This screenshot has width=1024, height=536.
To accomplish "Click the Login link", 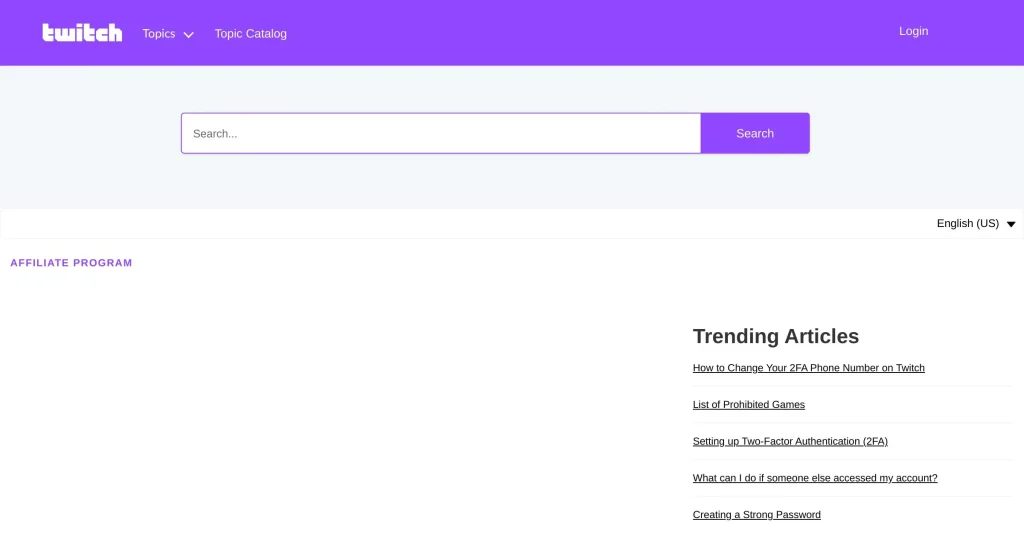I will (x=914, y=31).
